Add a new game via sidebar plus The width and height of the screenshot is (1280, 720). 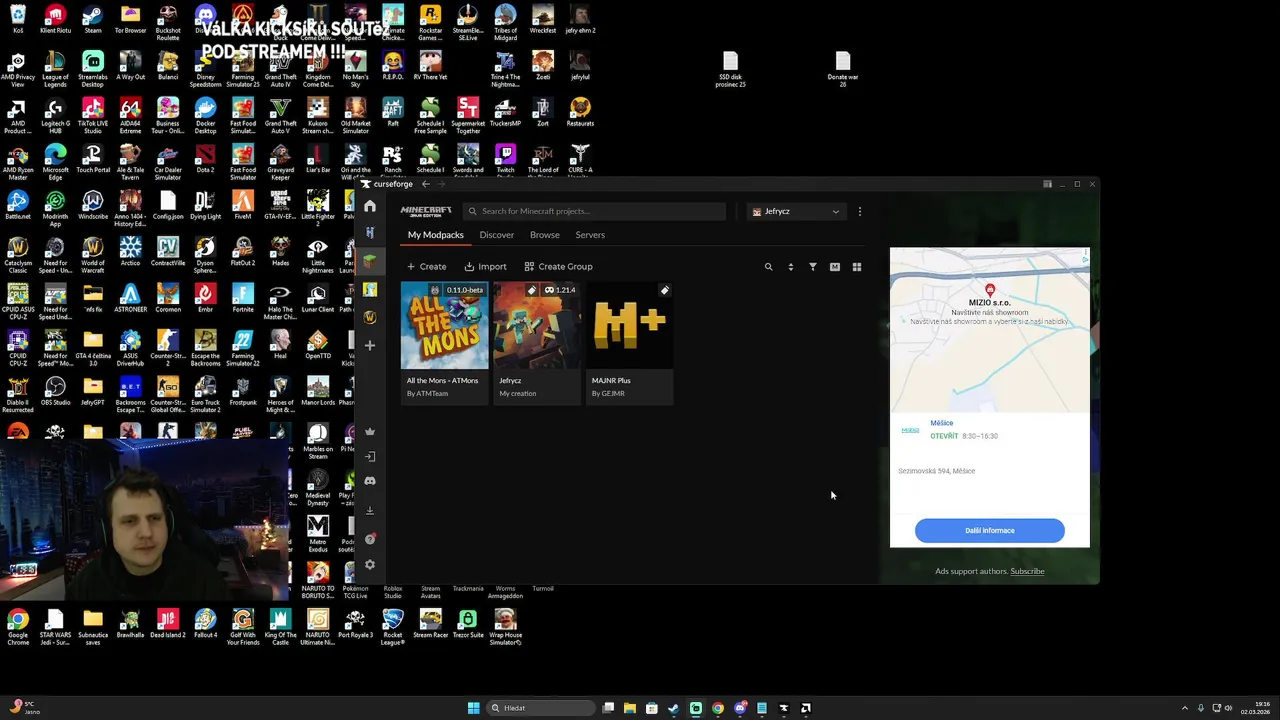point(370,345)
